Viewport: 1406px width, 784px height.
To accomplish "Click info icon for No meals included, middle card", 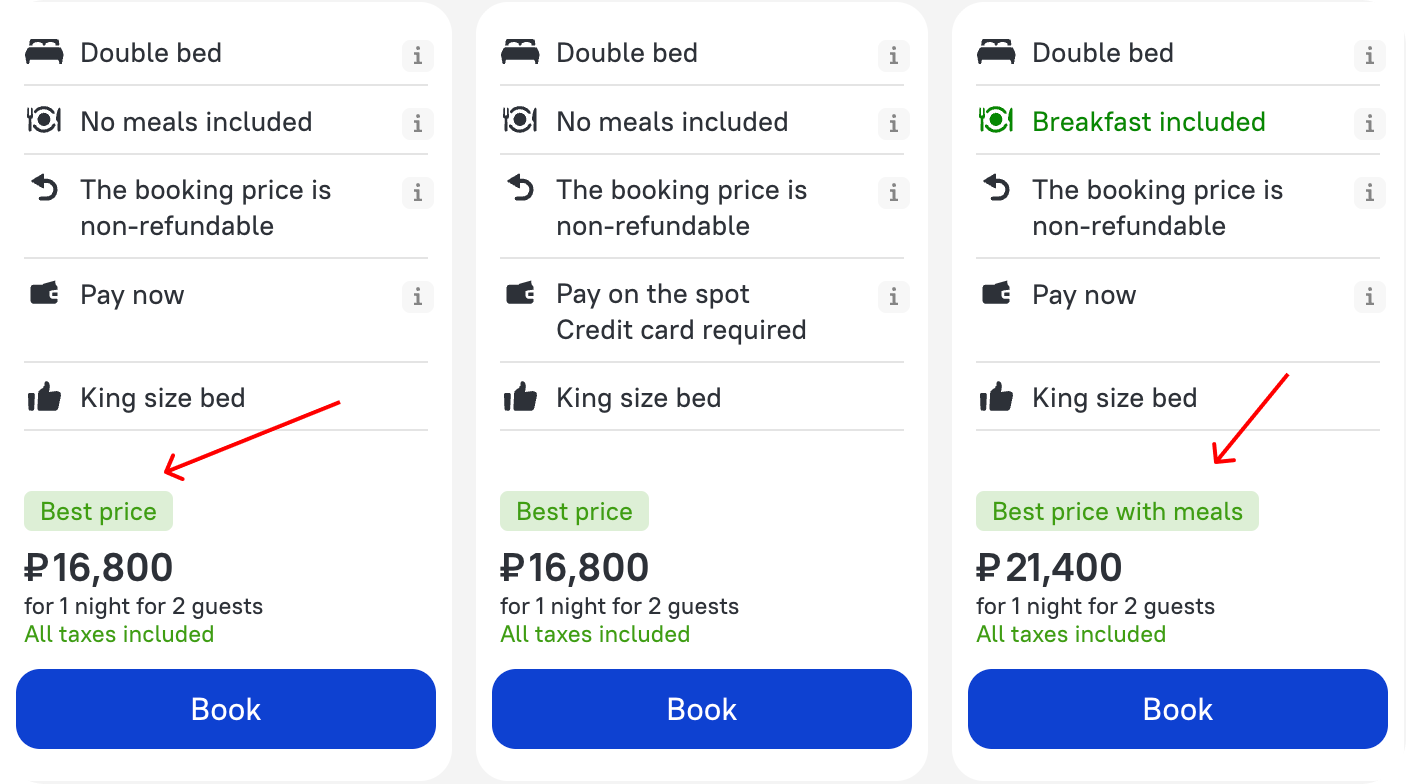I will coord(893,124).
